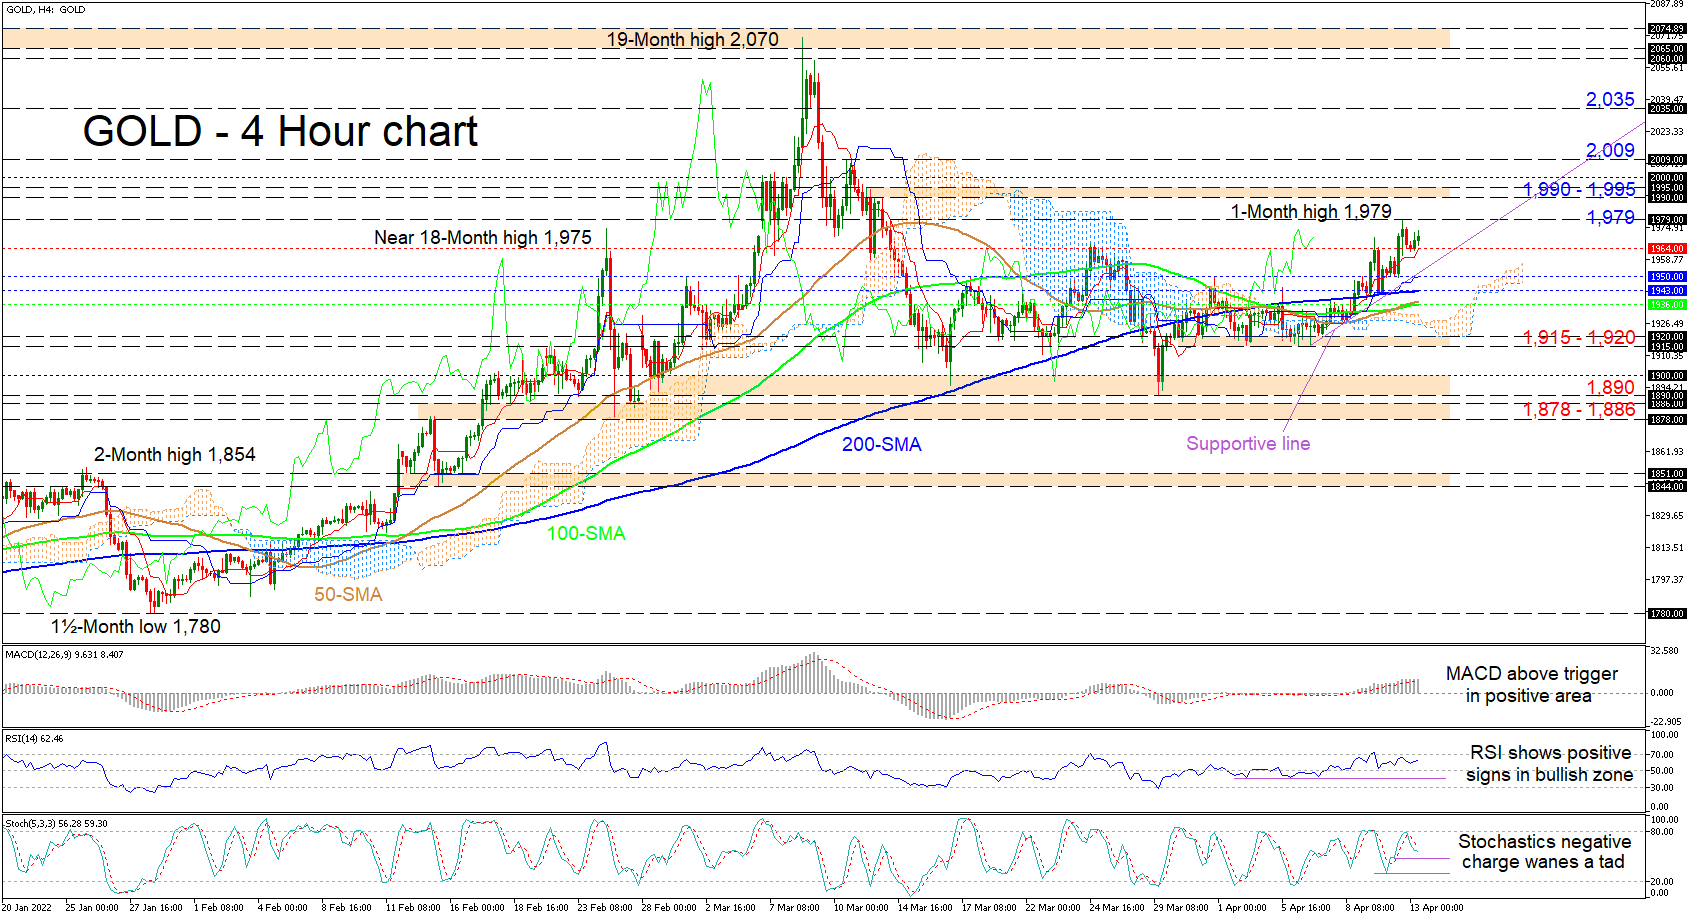Click the '1,915 - 1,920' support label
The width and height of the screenshot is (1698, 919).
coord(1579,337)
